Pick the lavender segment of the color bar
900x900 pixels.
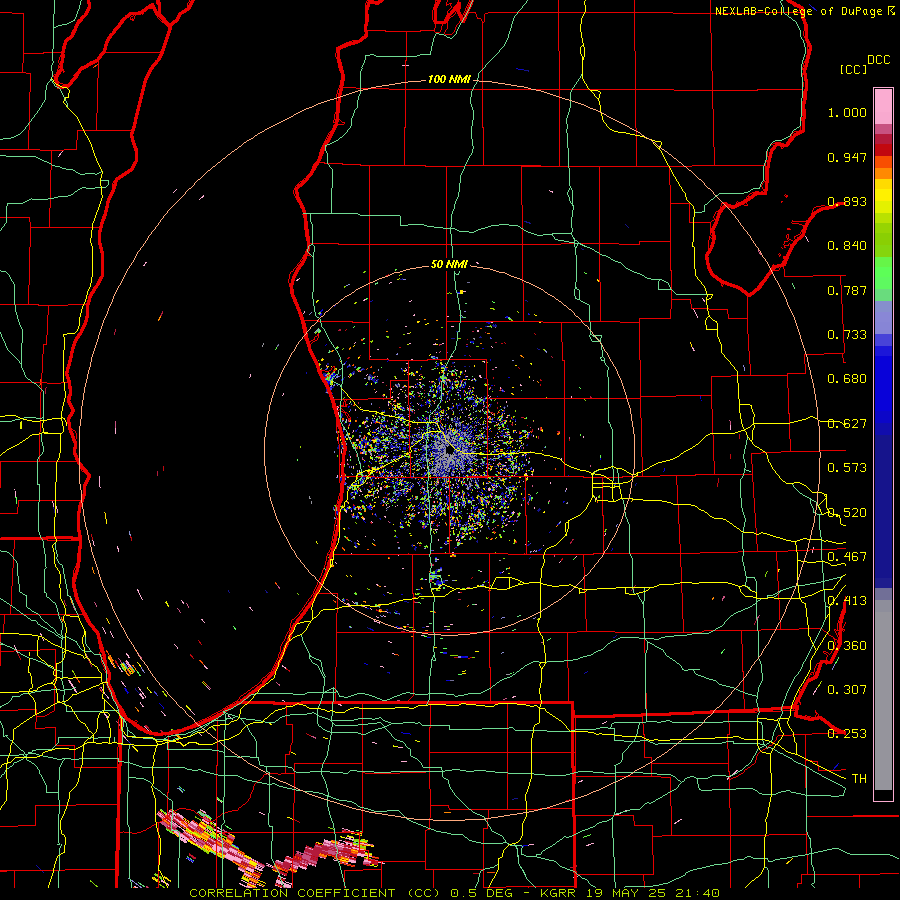click(883, 317)
